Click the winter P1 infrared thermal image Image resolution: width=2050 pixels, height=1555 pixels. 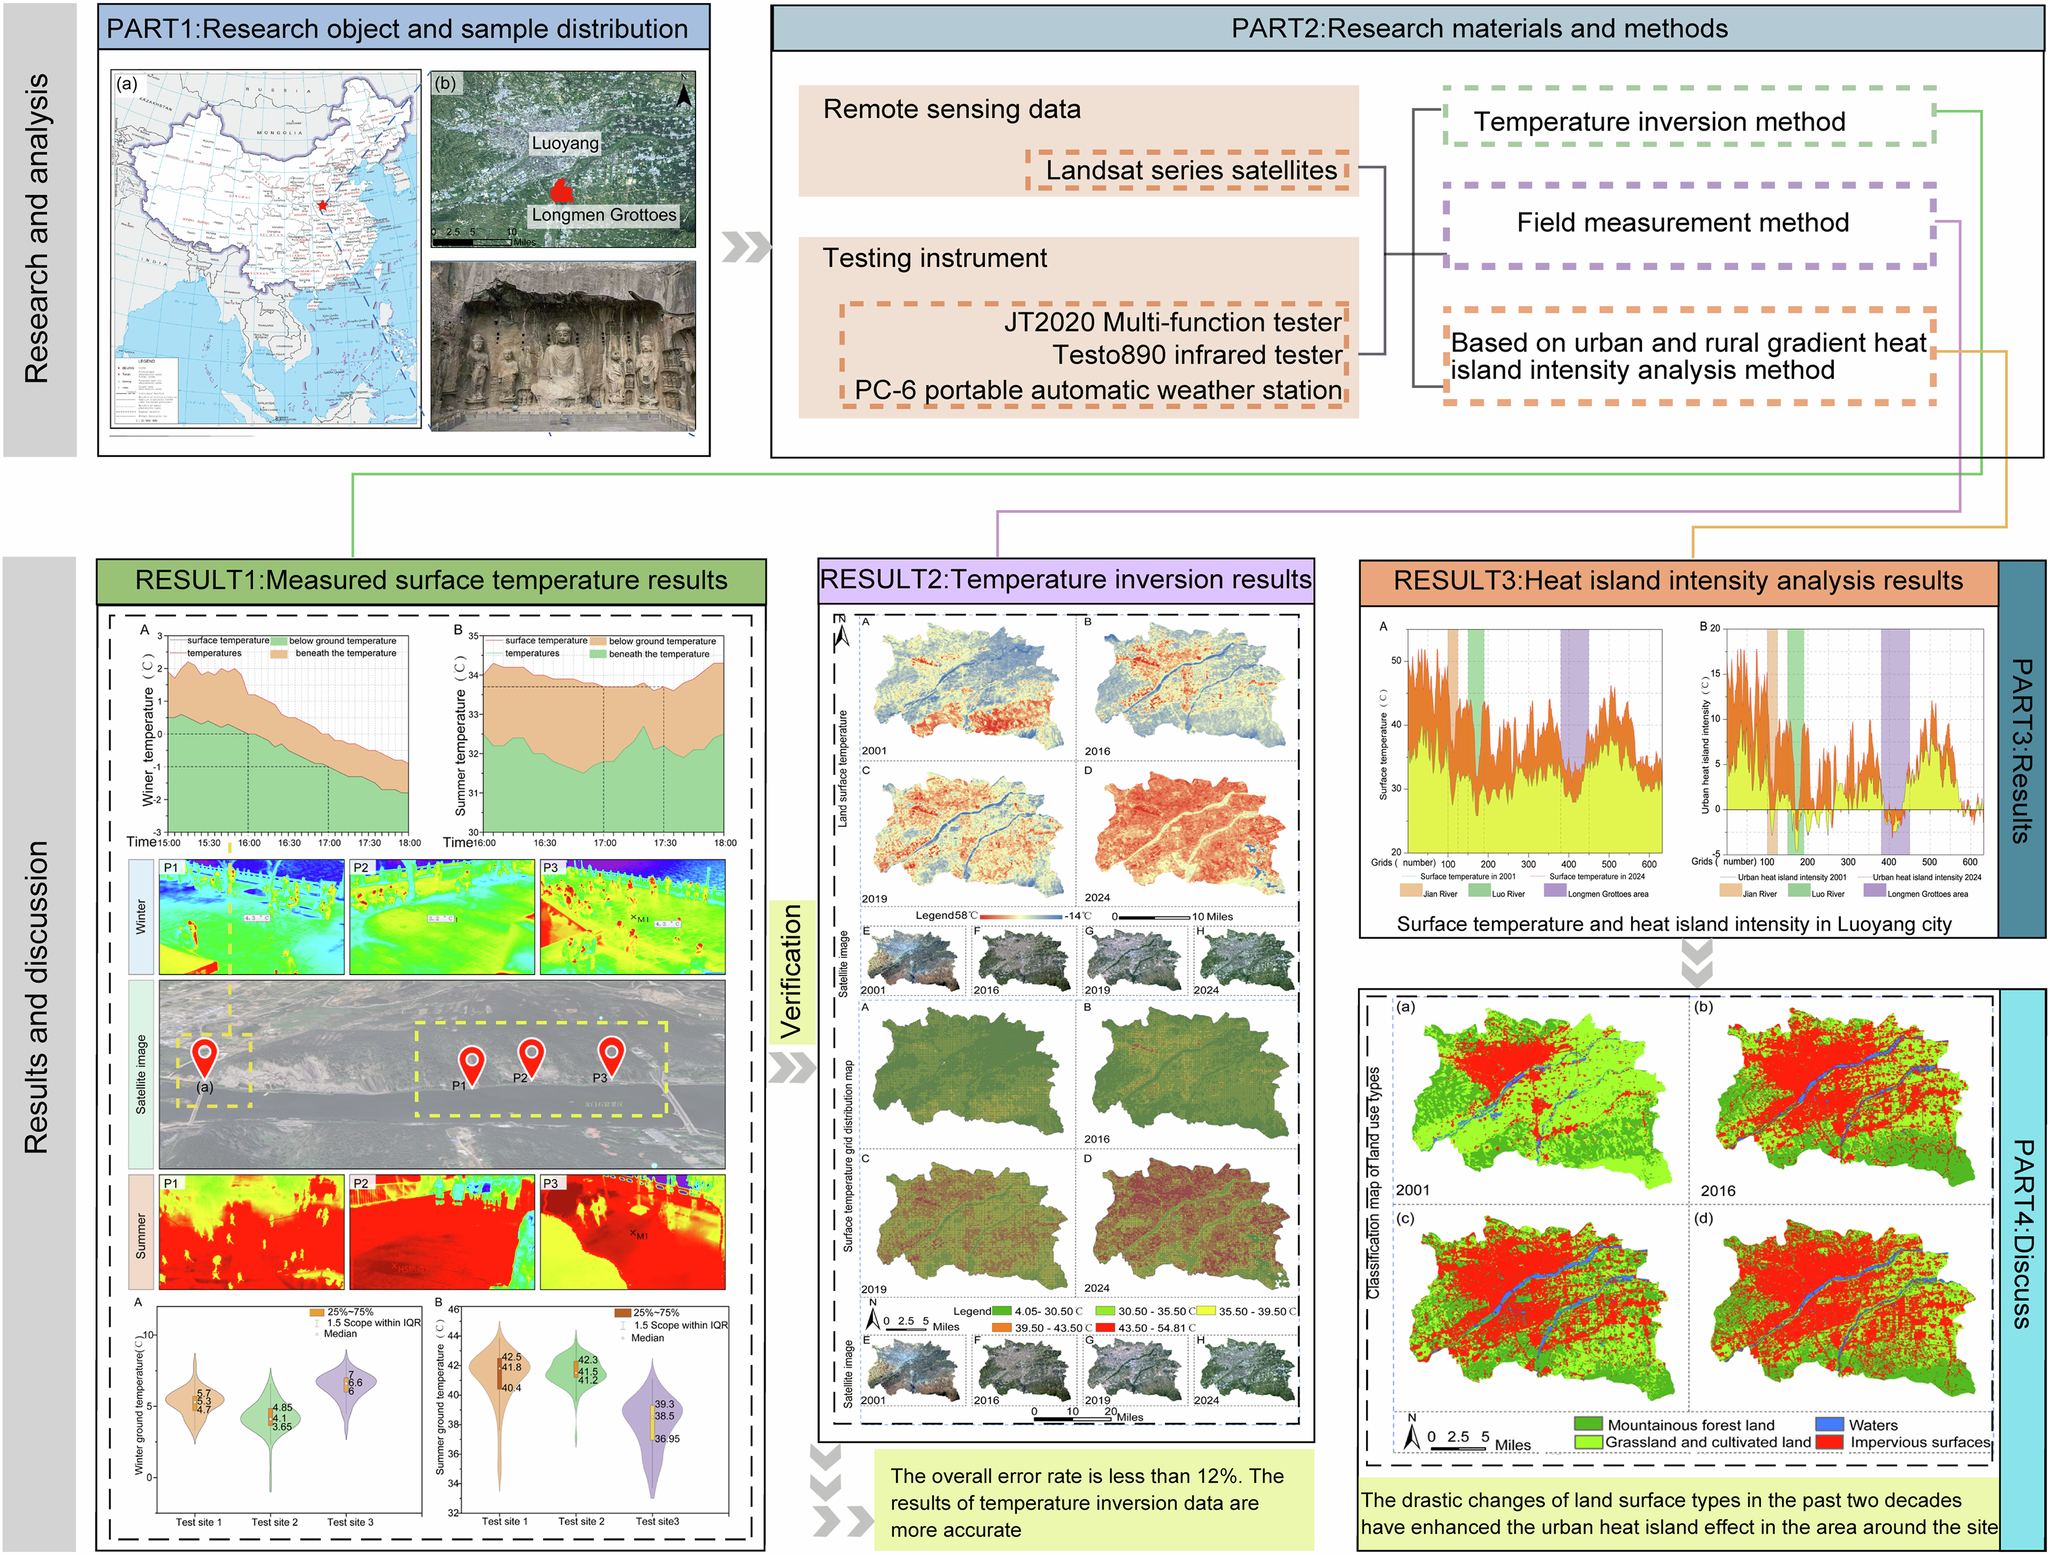(251, 917)
